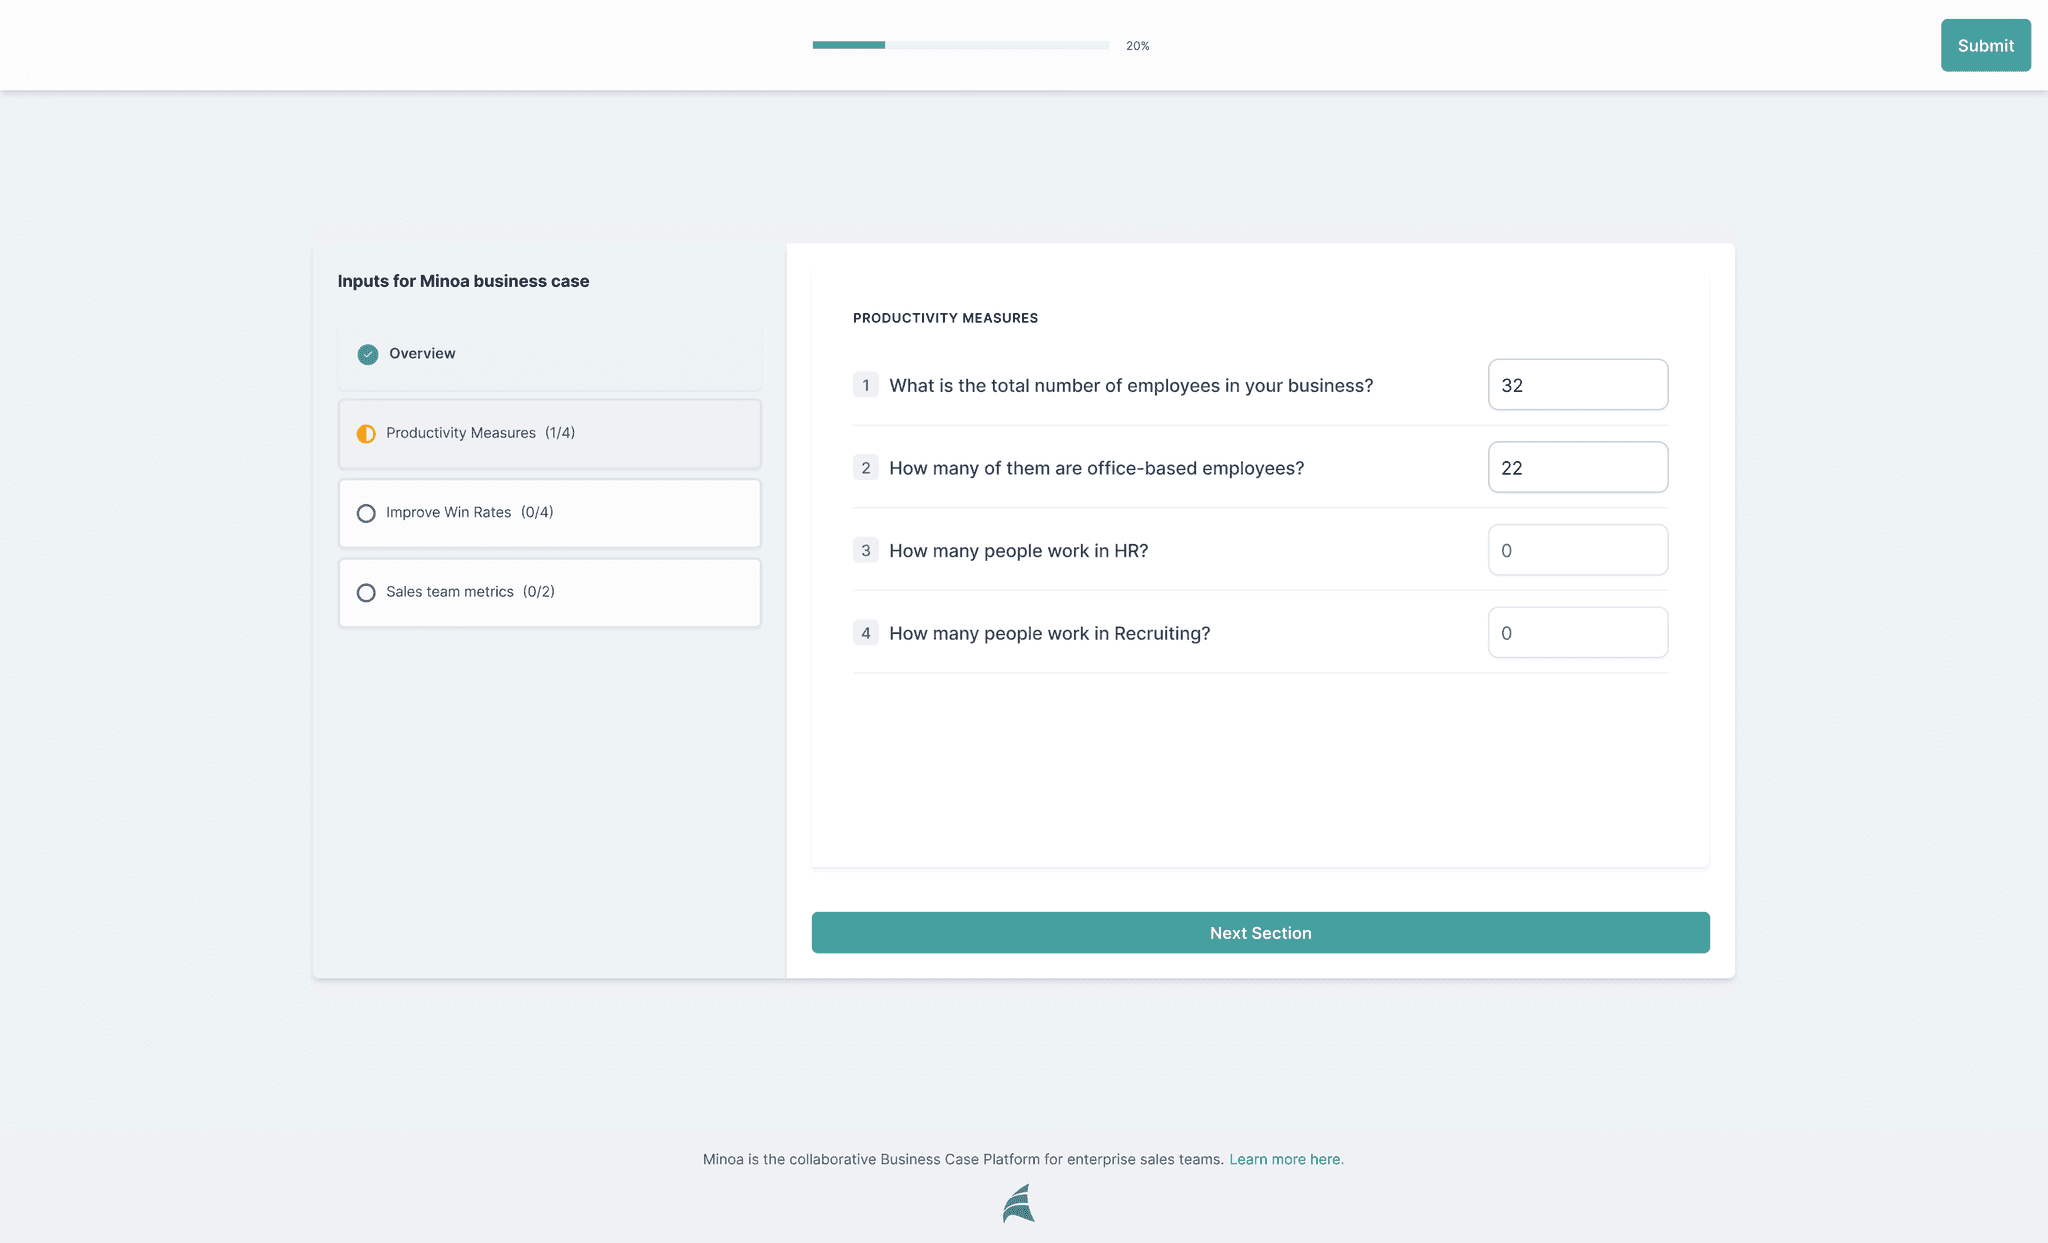Follow the Learn more here link
The height and width of the screenshot is (1243, 2048).
1286,1159
